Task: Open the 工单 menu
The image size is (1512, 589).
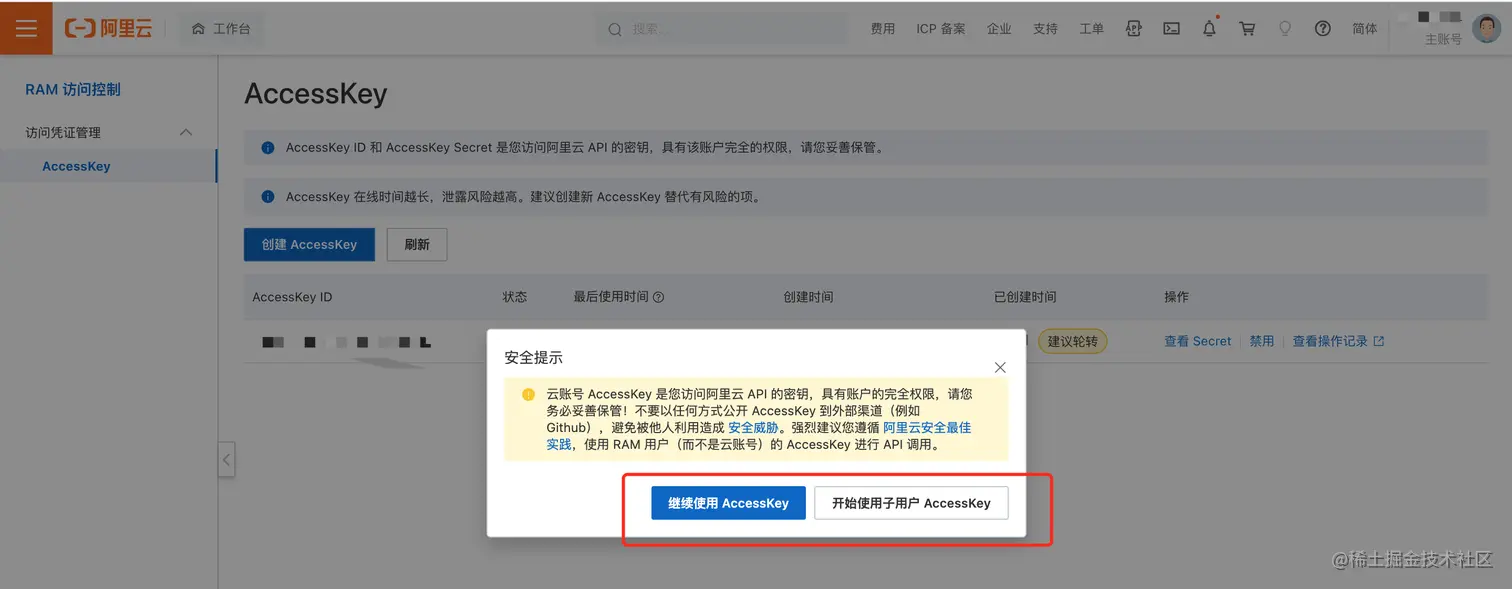Action: pos(1091,29)
